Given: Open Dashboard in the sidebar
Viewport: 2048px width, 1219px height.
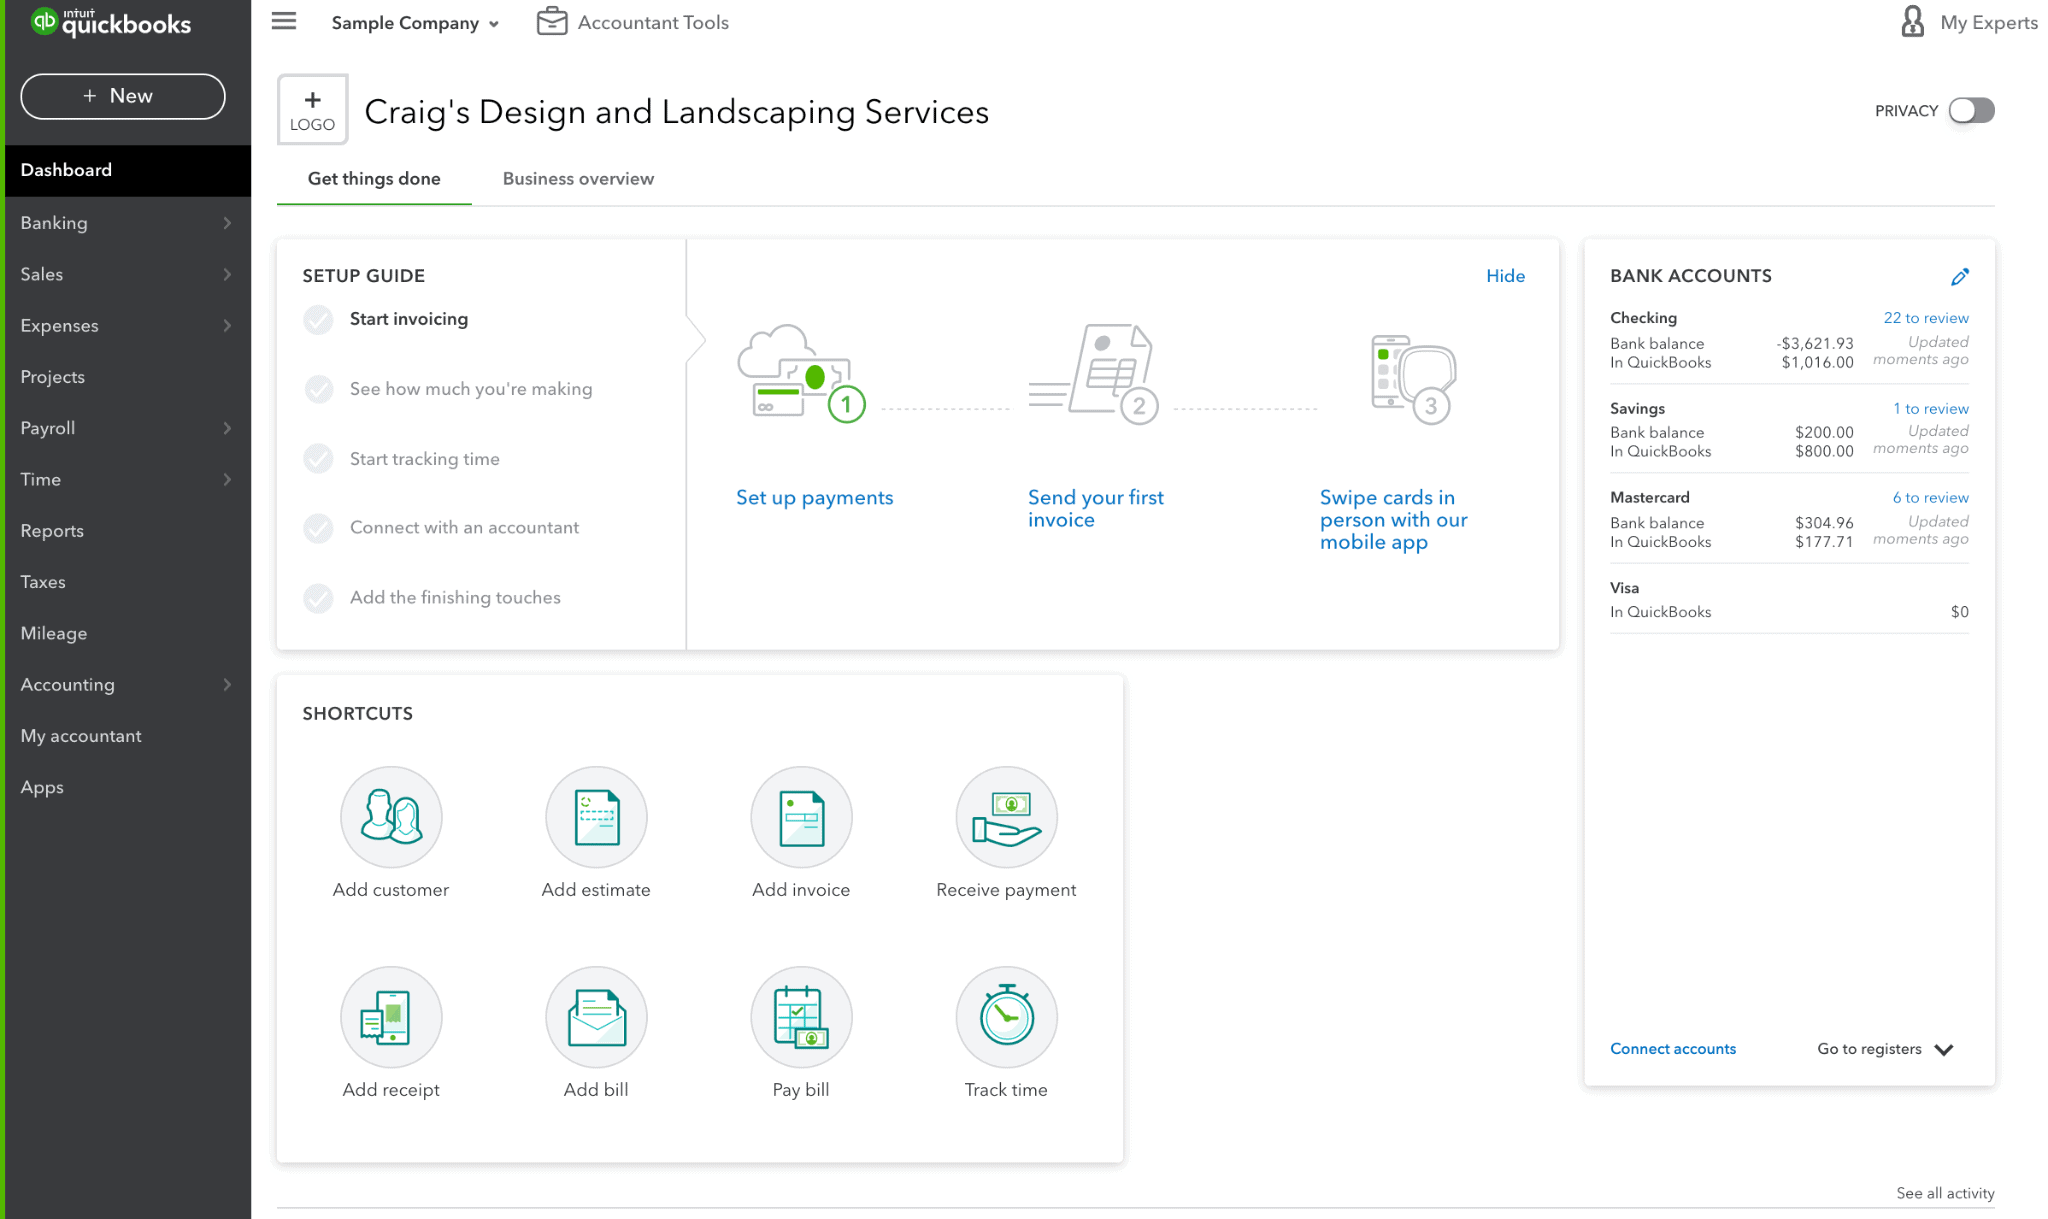Looking at the screenshot, I should (128, 170).
